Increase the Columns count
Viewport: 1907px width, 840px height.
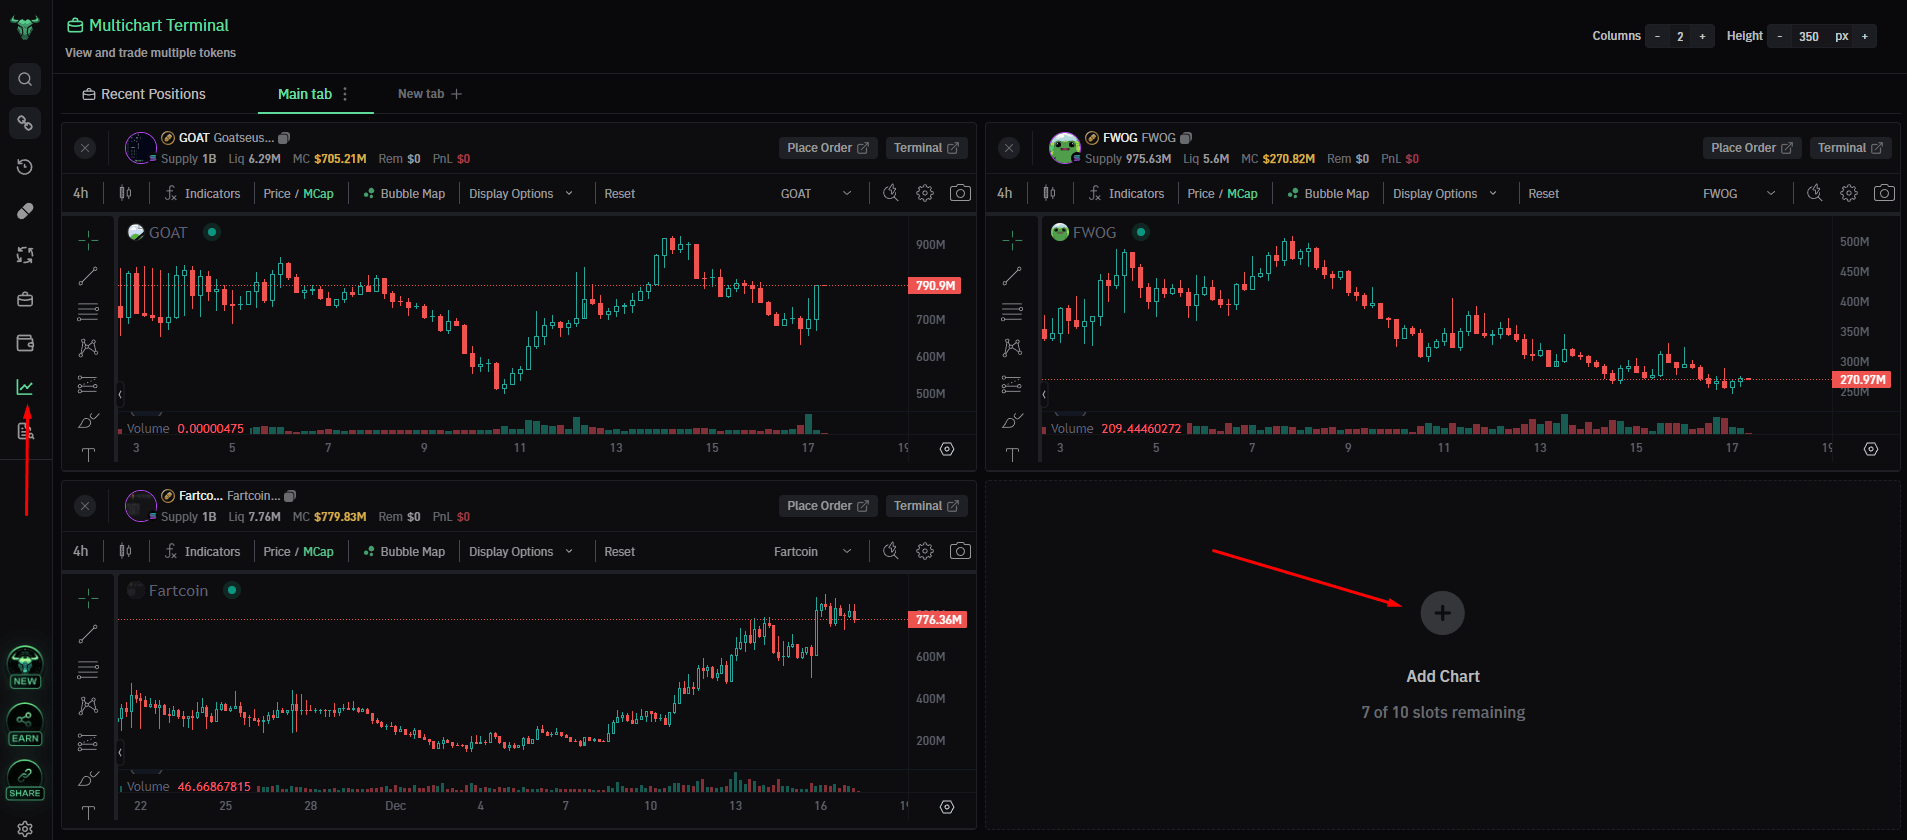pyautogui.click(x=1702, y=36)
